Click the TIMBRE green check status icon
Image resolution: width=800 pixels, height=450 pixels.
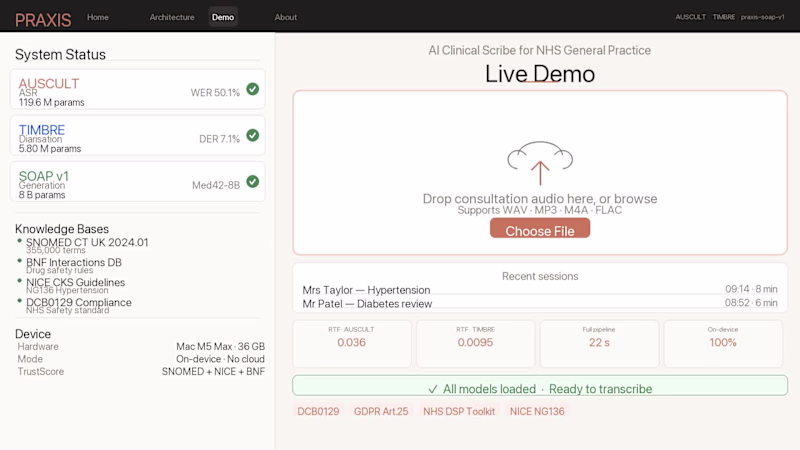253,135
